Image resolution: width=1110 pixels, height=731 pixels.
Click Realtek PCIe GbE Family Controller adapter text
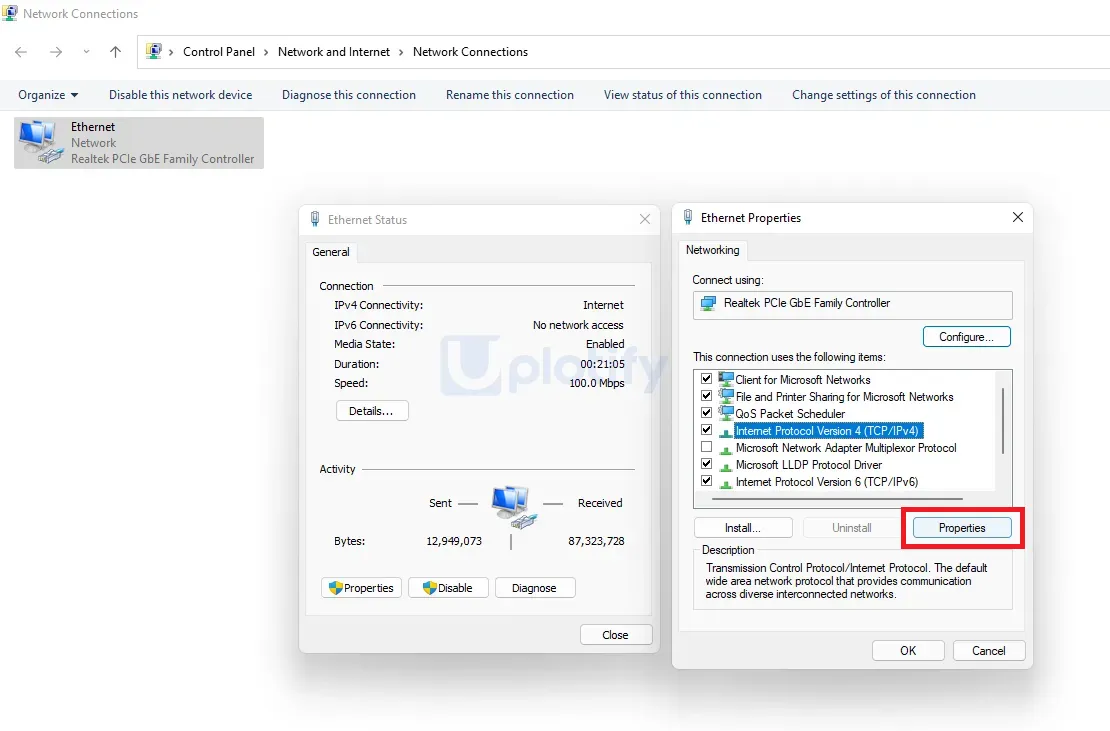162,159
